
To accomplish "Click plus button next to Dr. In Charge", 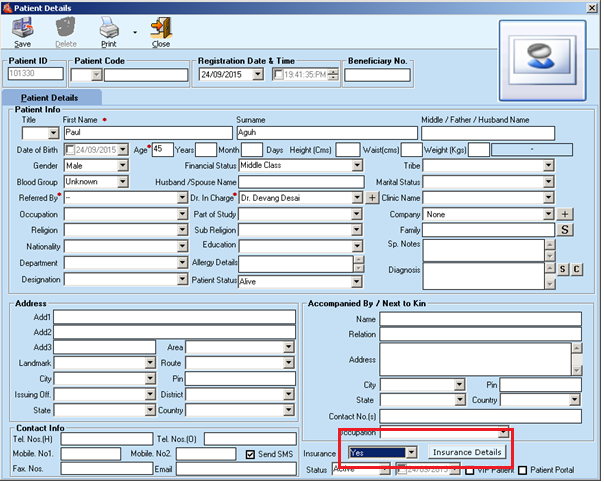I will 372,198.
